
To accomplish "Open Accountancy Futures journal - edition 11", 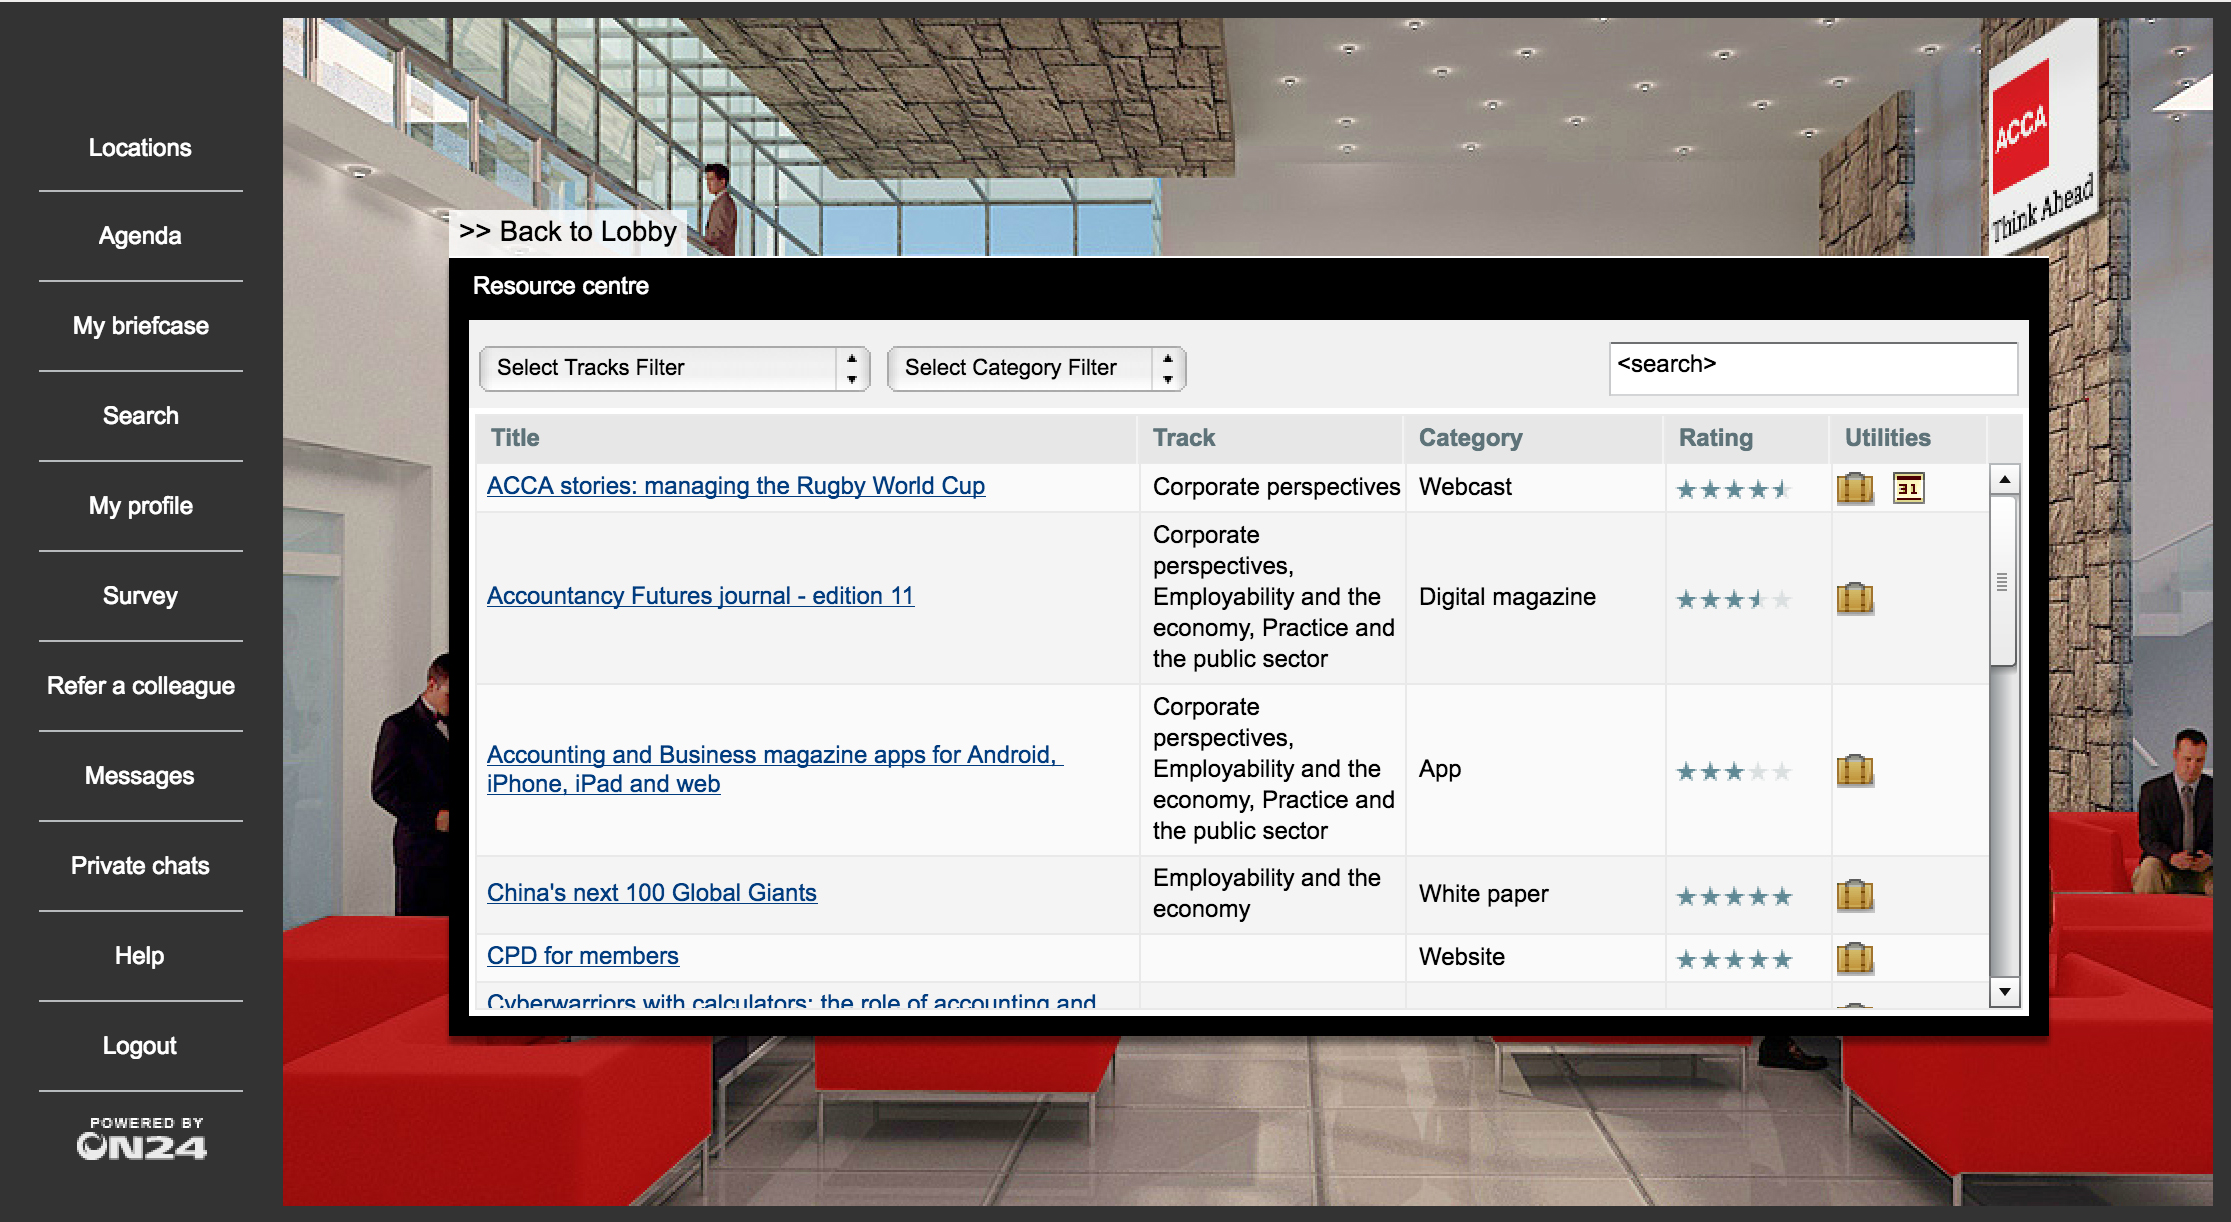I will pos(700,596).
